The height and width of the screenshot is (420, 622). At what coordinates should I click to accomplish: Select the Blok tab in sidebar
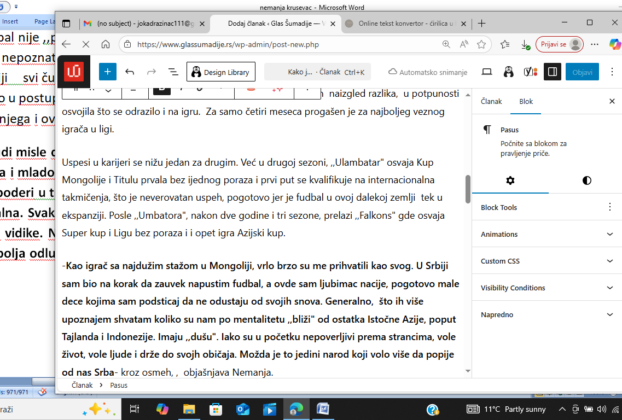[525, 101]
